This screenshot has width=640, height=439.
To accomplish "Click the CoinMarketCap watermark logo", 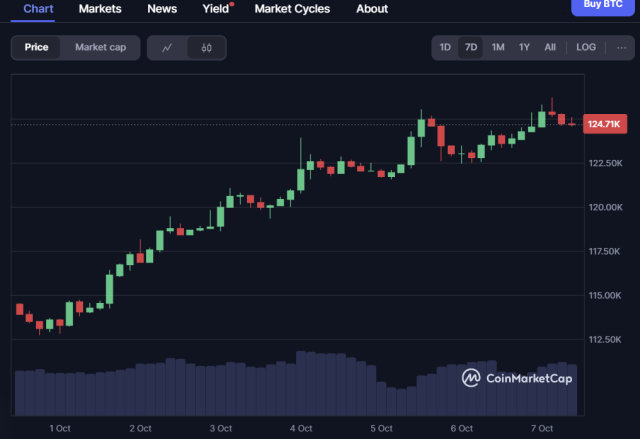I will tap(516, 377).
